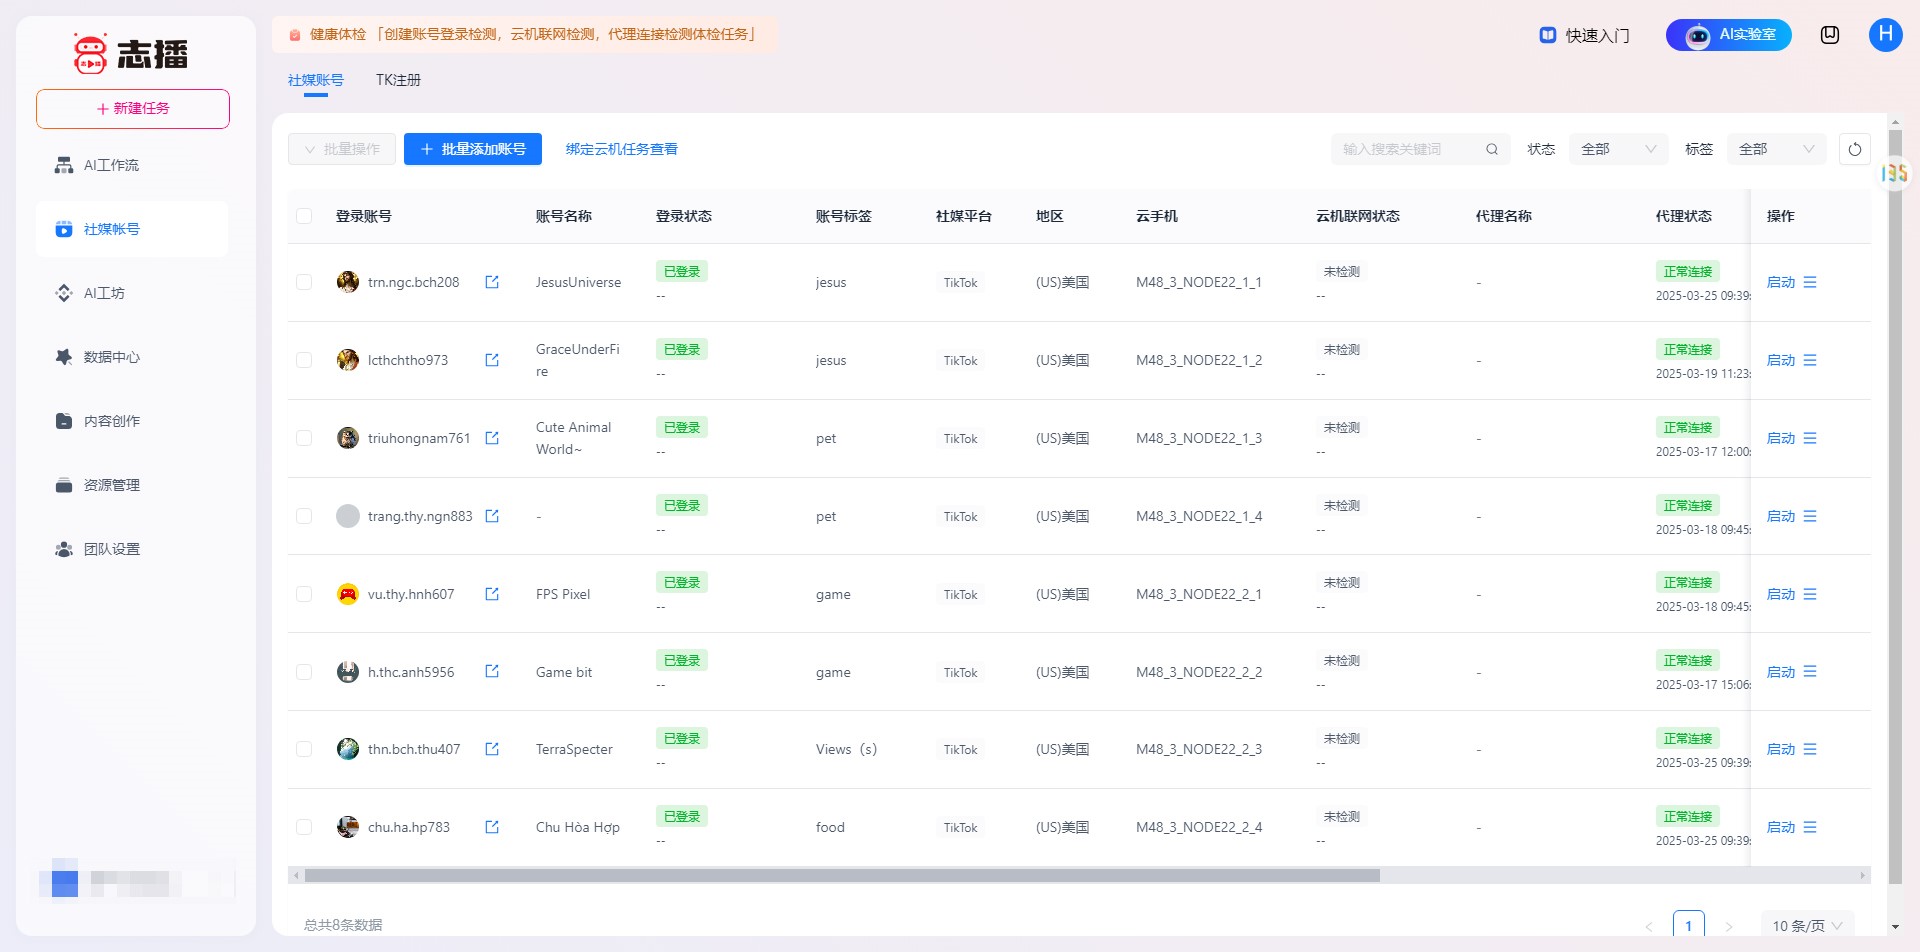Open the 内容创作 panel
1920x952 pixels.
click(111, 420)
